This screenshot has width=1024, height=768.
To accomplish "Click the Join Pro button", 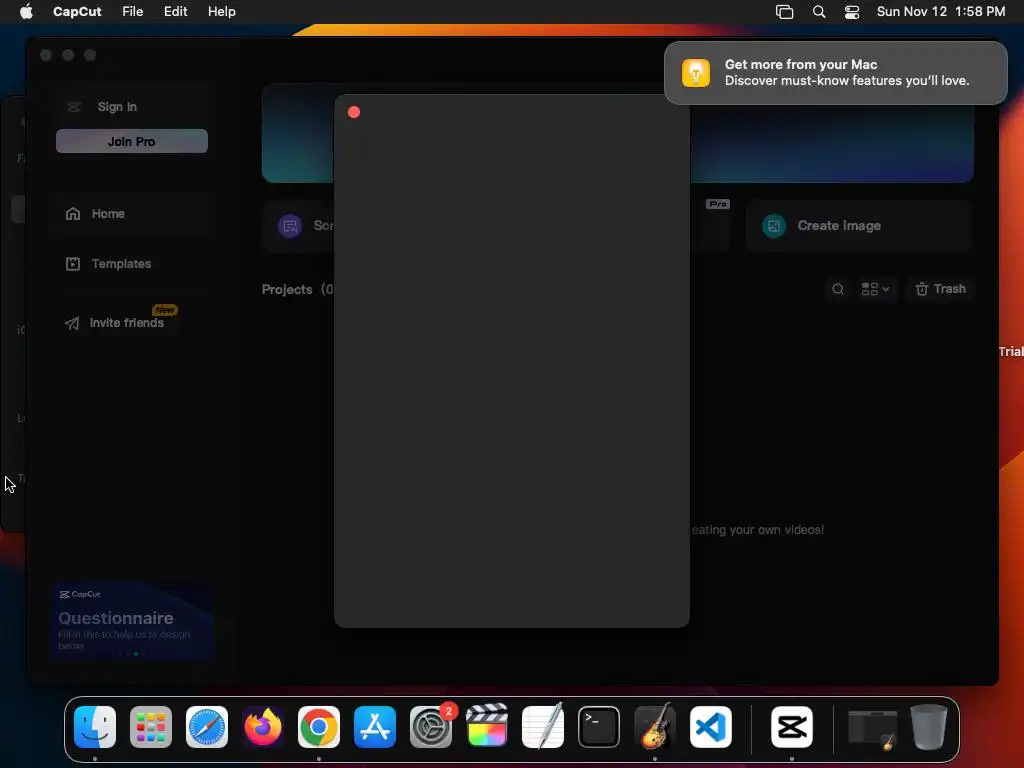I will (x=132, y=141).
